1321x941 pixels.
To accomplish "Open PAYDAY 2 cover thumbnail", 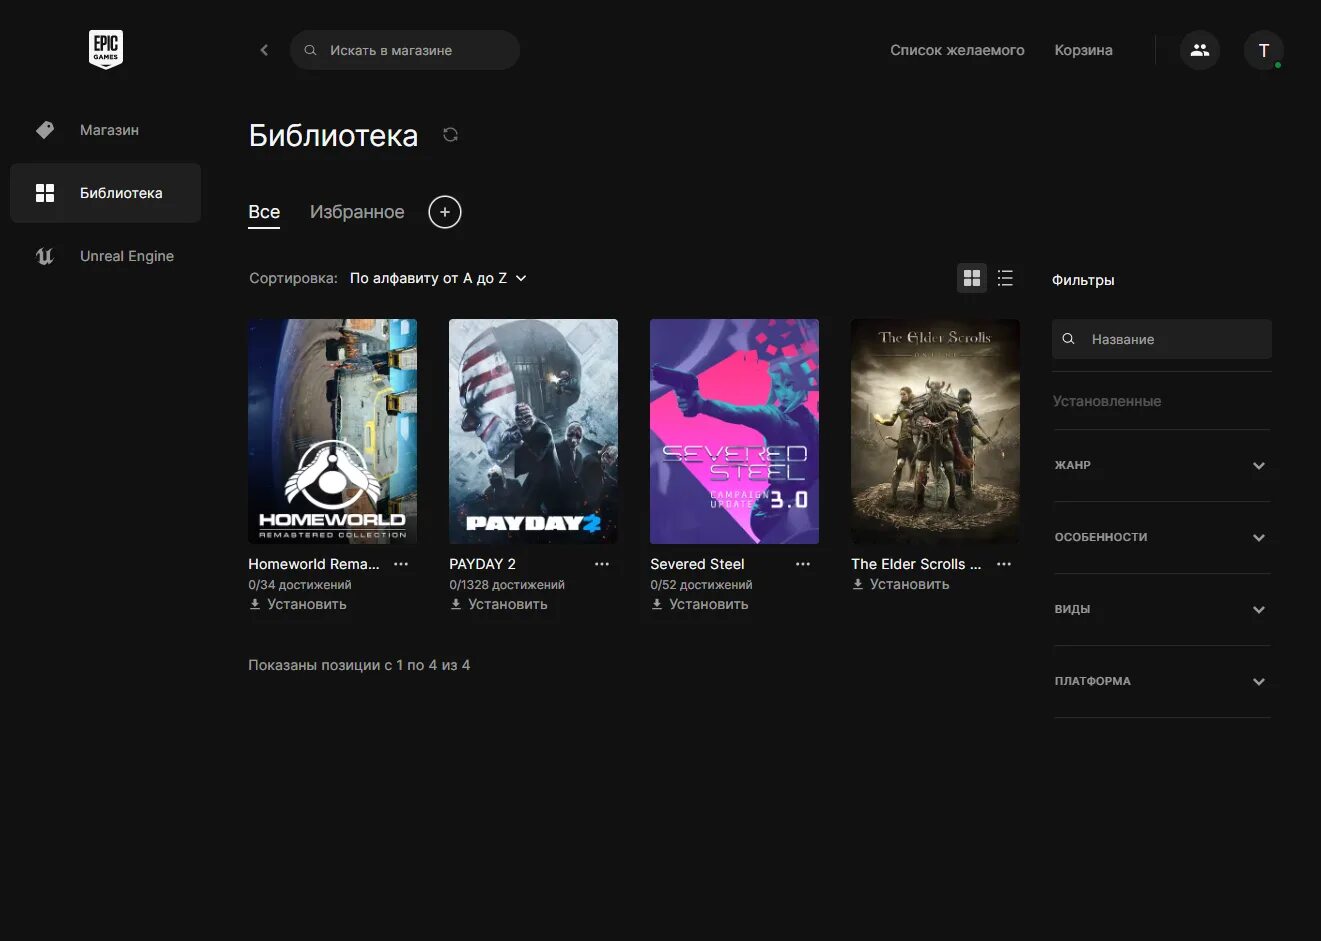I will tap(533, 431).
